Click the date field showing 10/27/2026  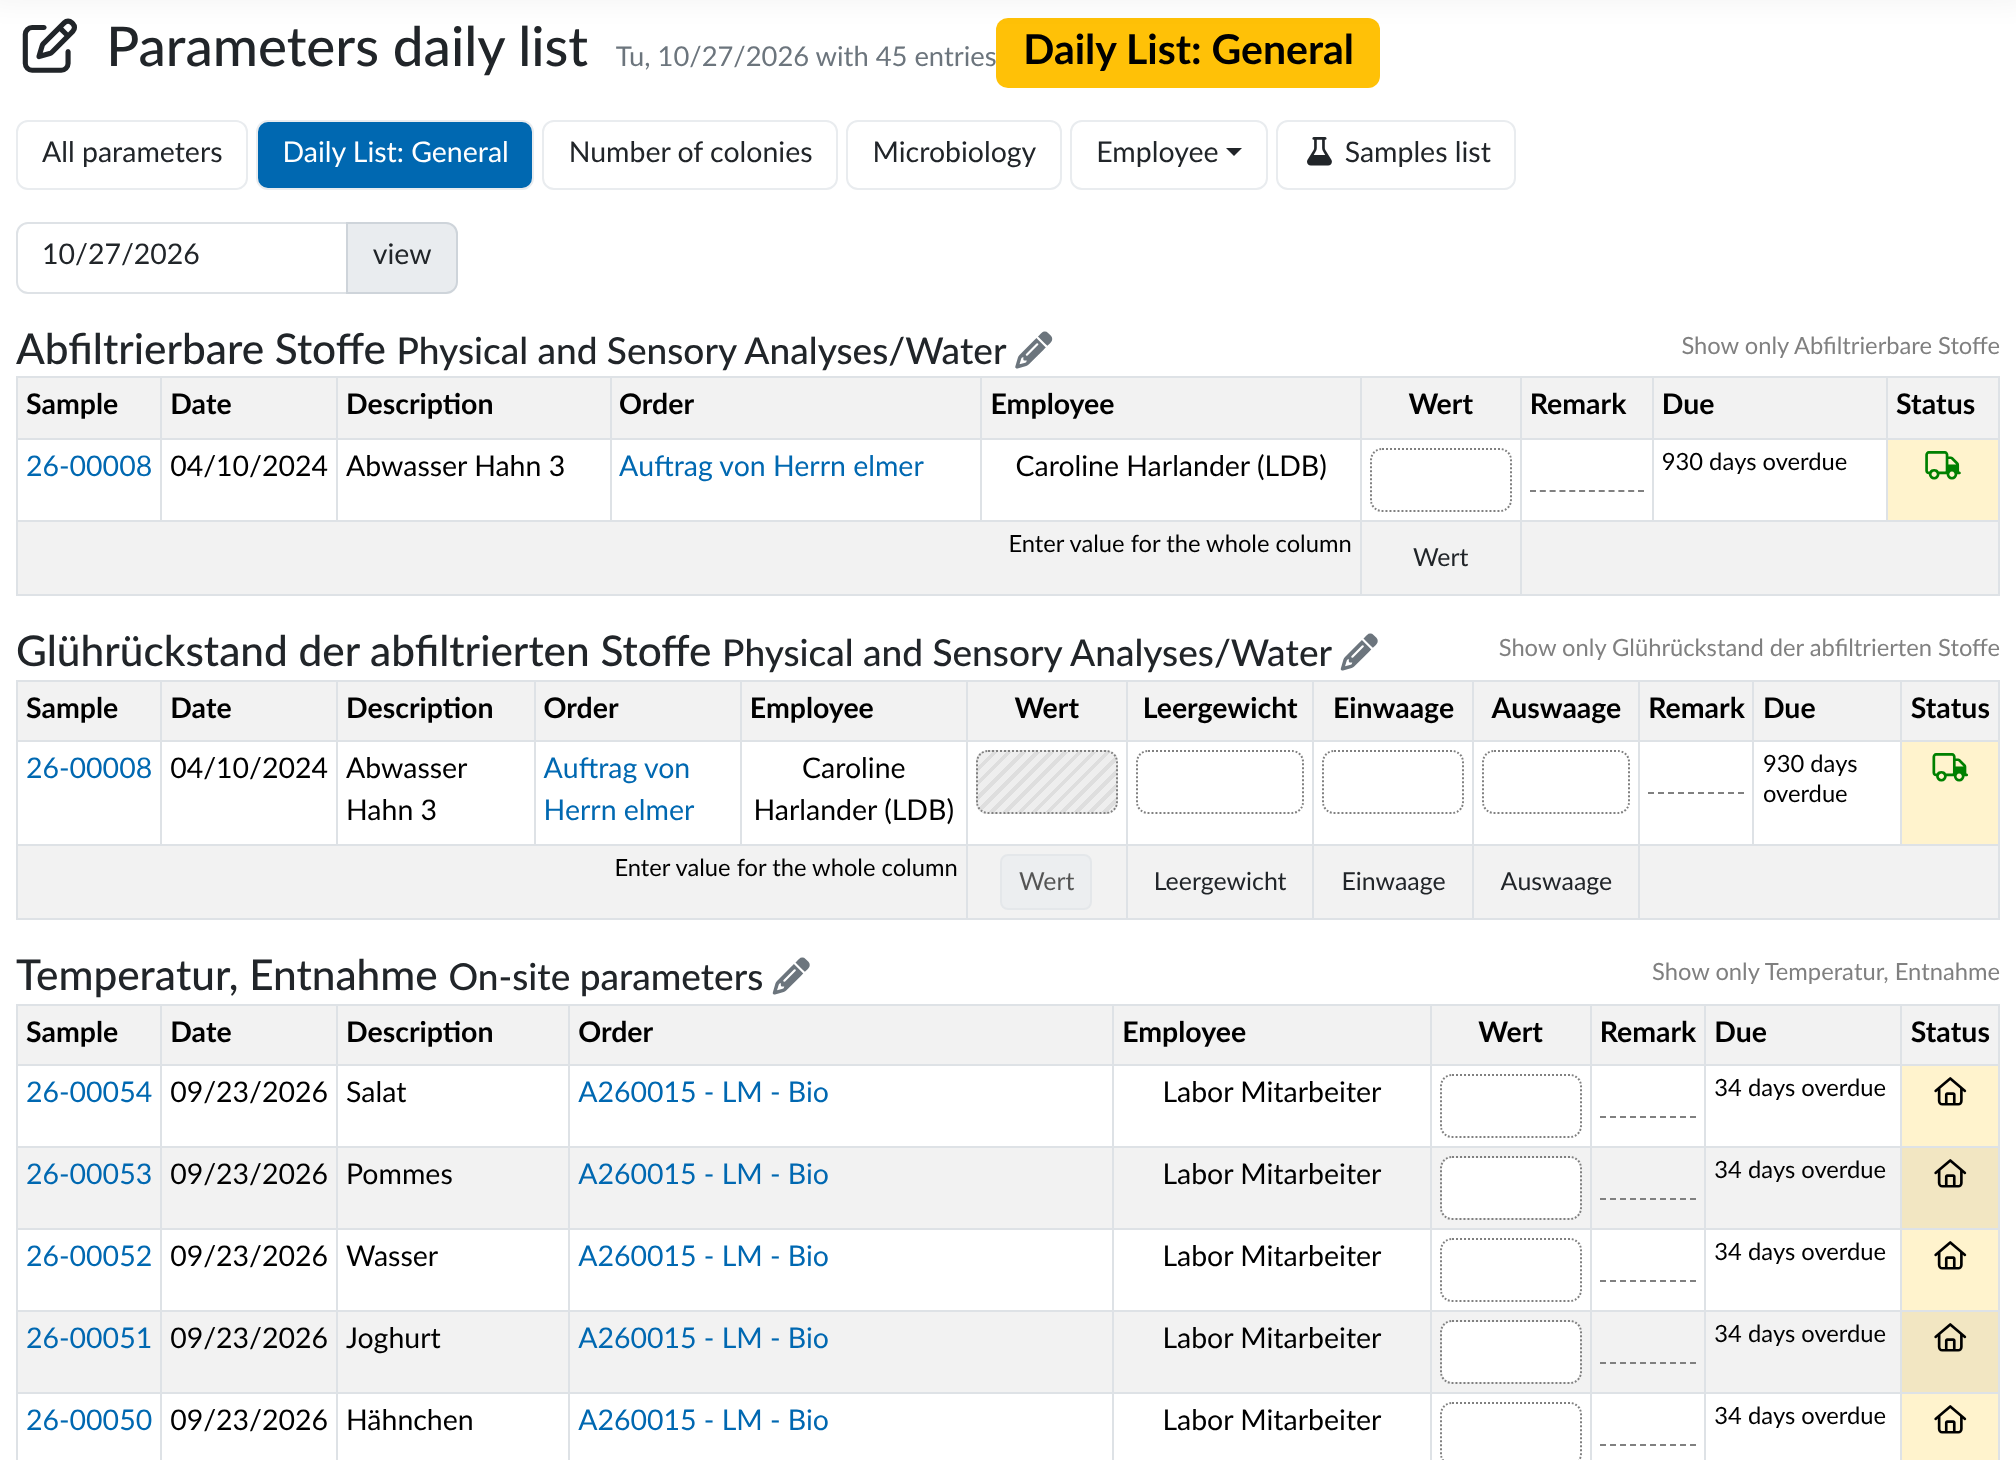pos(182,257)
